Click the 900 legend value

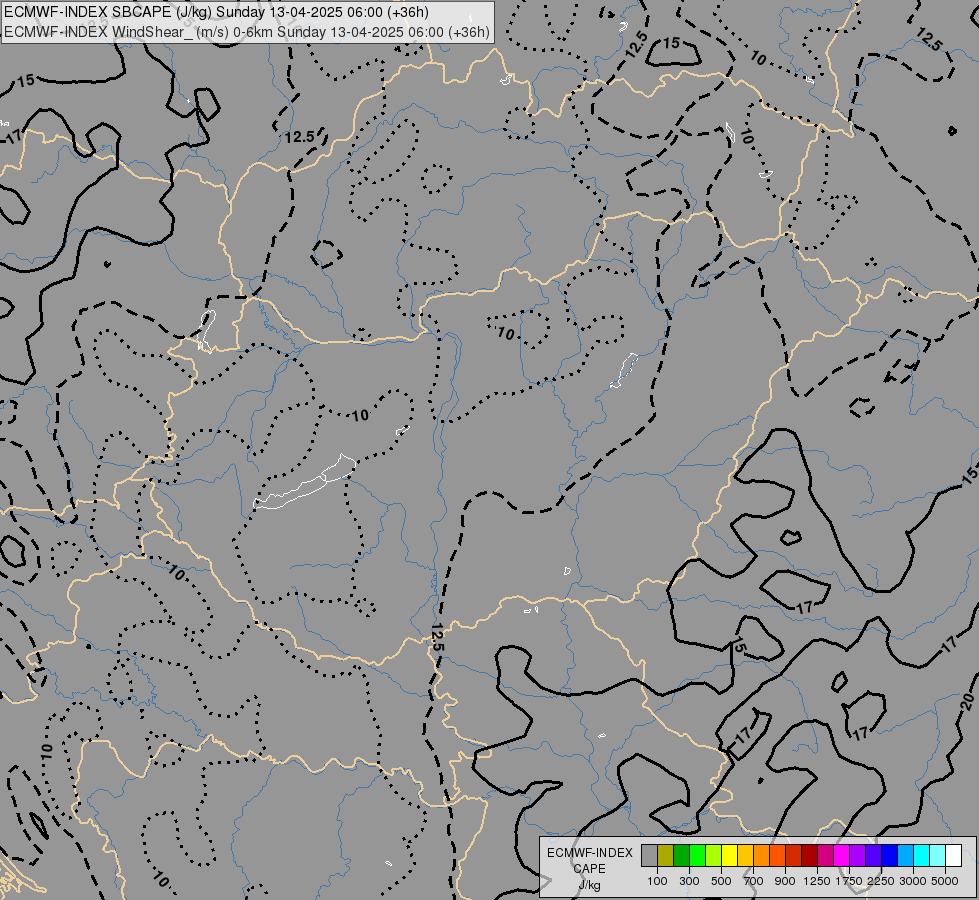[785, 881]
